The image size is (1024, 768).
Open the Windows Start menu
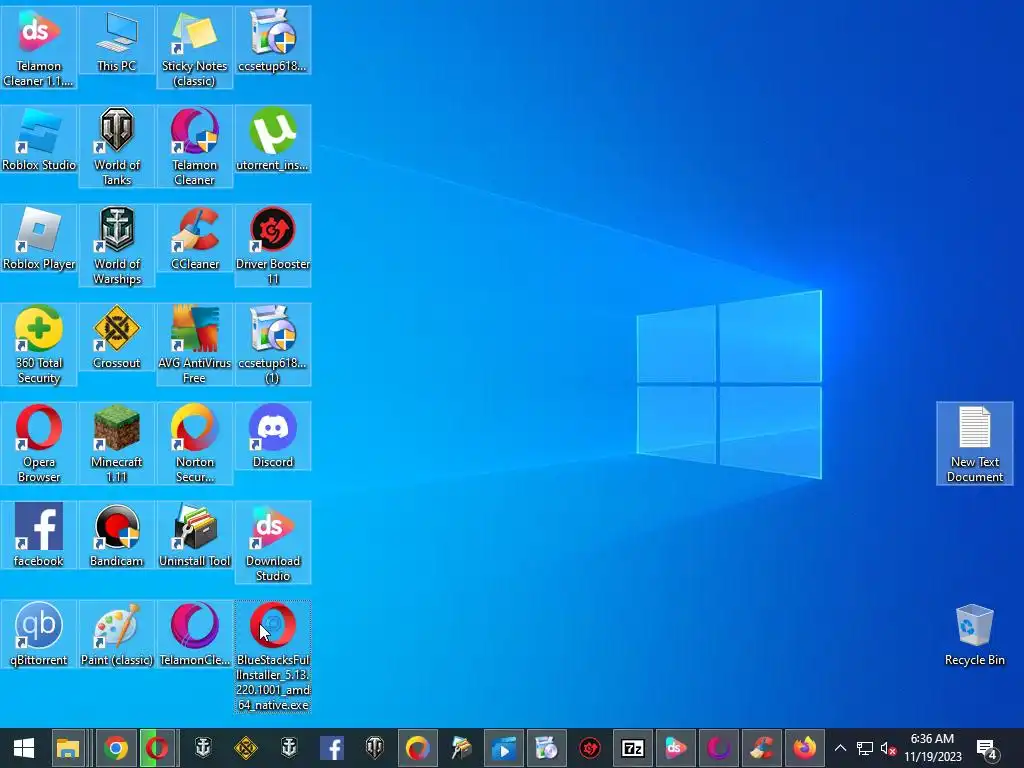24,748
